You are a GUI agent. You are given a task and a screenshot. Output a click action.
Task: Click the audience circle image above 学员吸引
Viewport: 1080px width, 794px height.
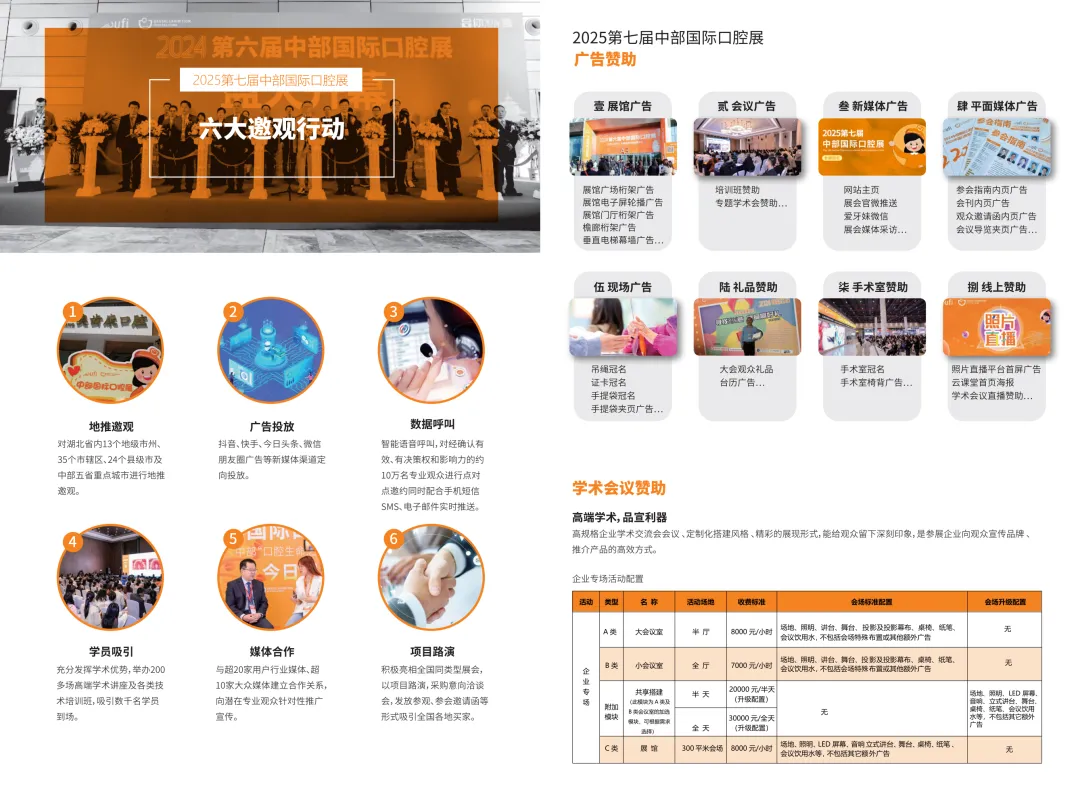[x=110, y=578]
